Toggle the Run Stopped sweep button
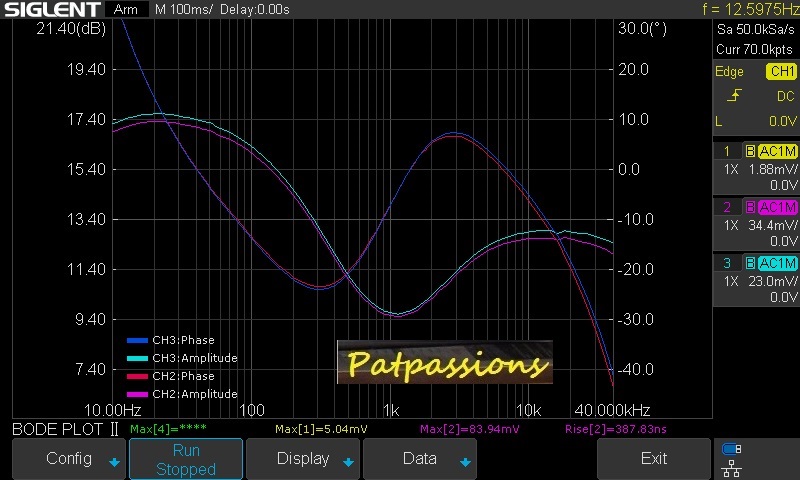The width and height of the screenshot is (800, 480). (x=186, y=459)
